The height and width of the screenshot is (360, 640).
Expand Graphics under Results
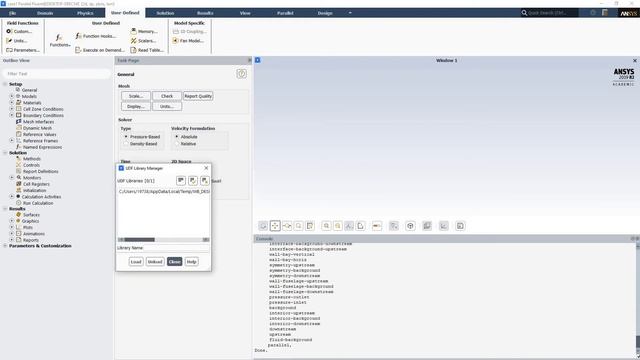click(12, 221)
